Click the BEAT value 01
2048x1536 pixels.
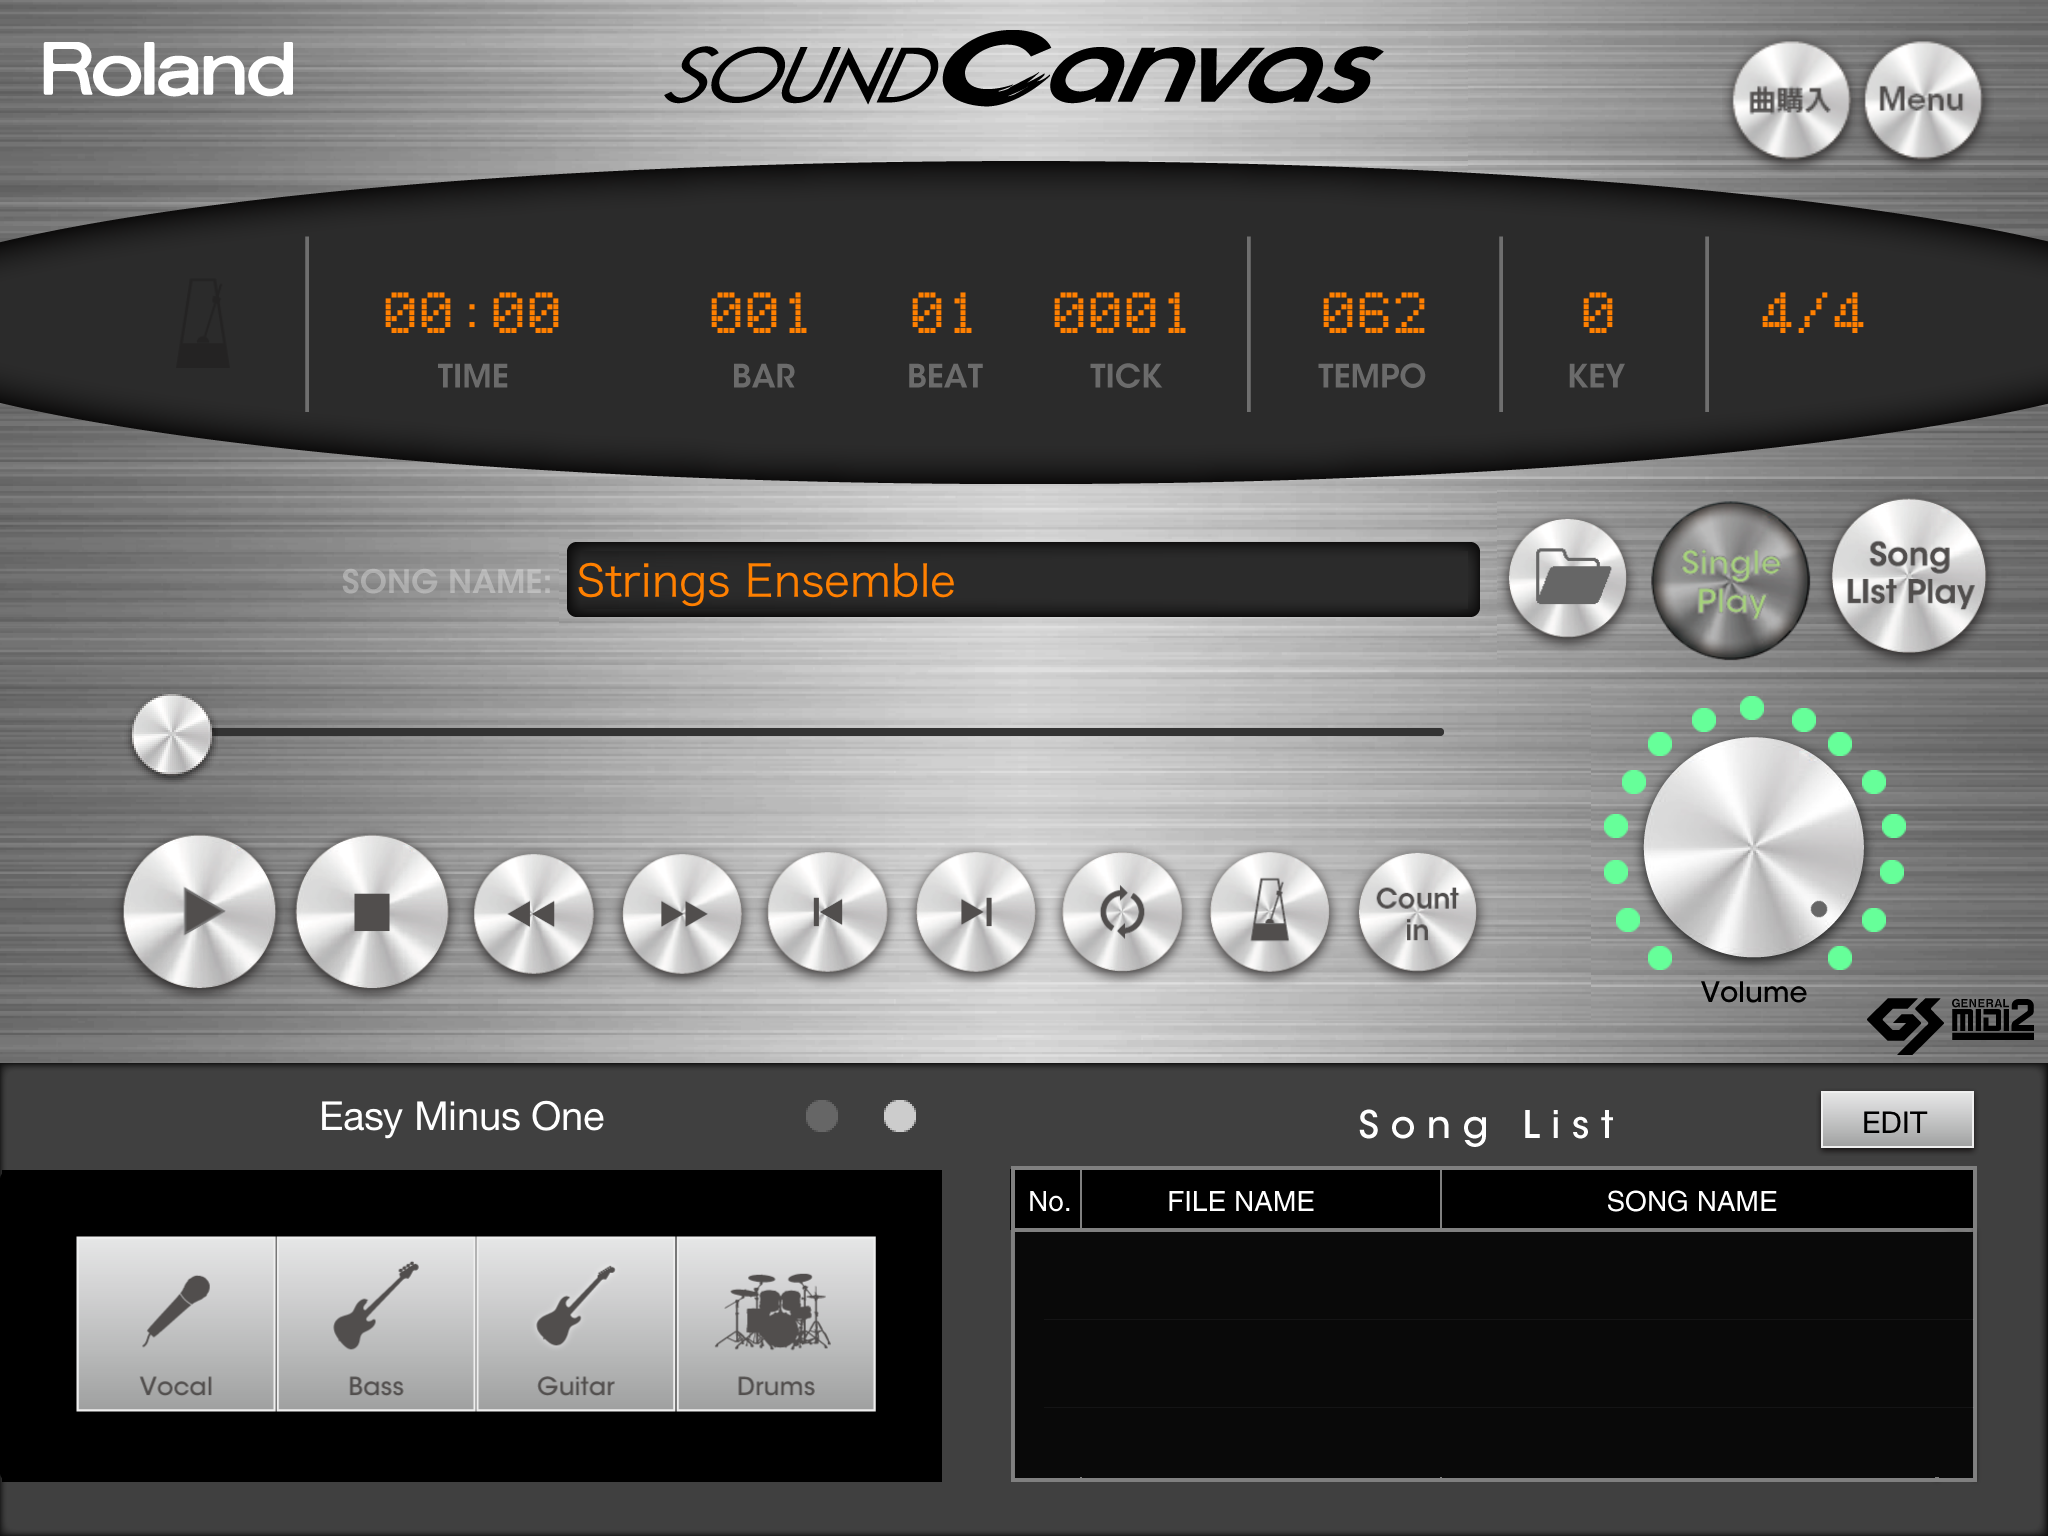(x=942, y=314)
